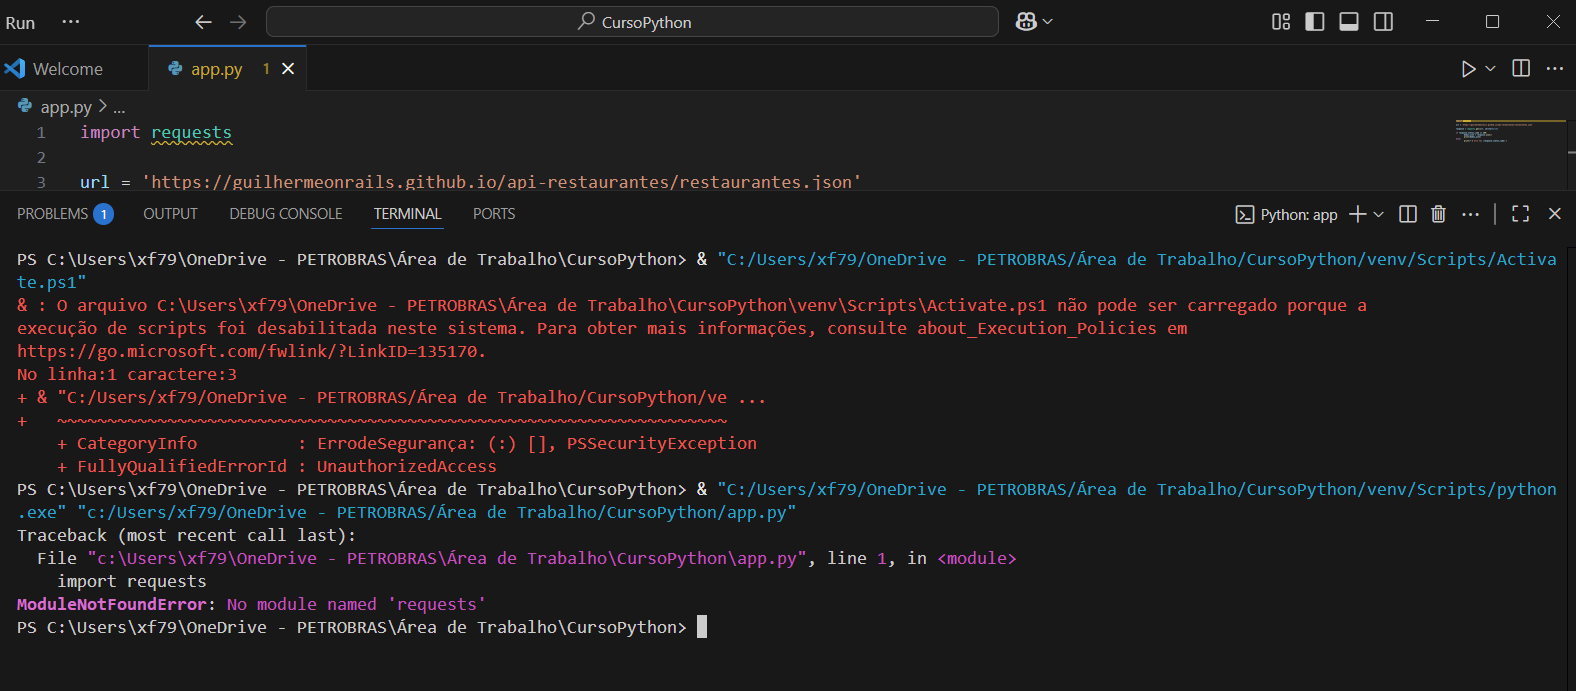Toggle the secondary sidebar visibility
Screen dimensions: 1576x691
[x=1383, y=22]
